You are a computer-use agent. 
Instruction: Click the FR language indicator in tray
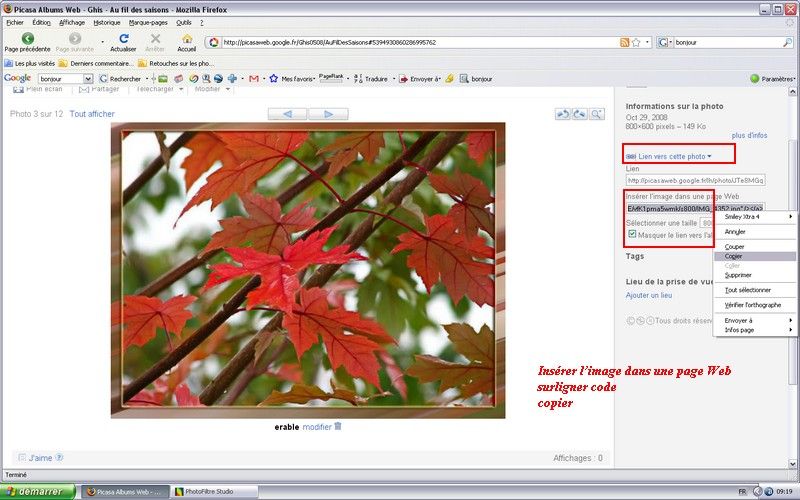click(x=742, y=492)
